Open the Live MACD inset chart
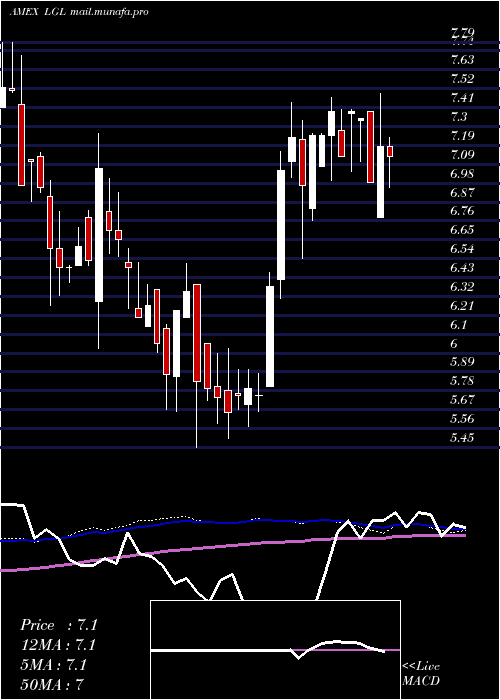The height and width of the screenshot is (700, 500). [275, 650]
